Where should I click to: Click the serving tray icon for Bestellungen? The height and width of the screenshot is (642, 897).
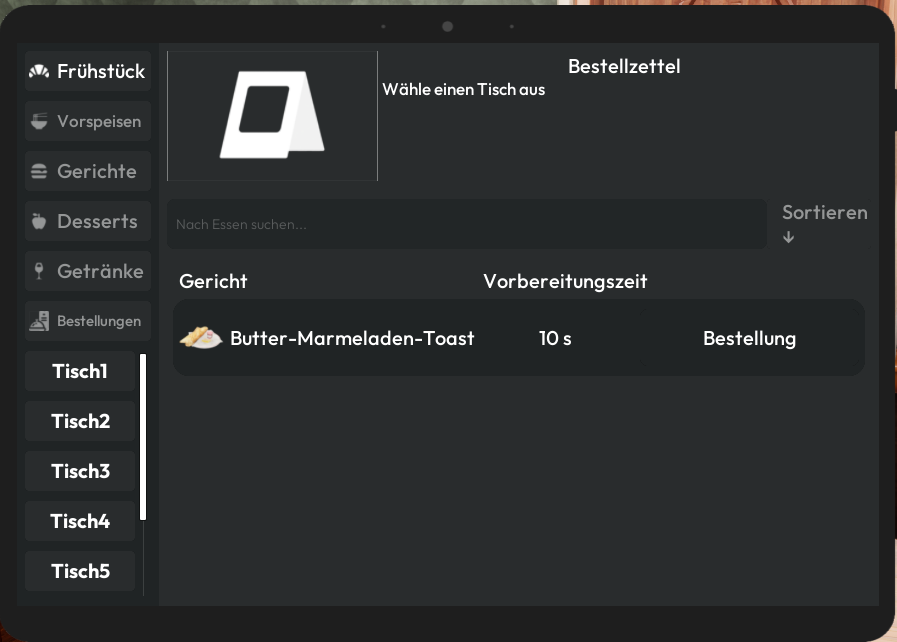[39, 321]
